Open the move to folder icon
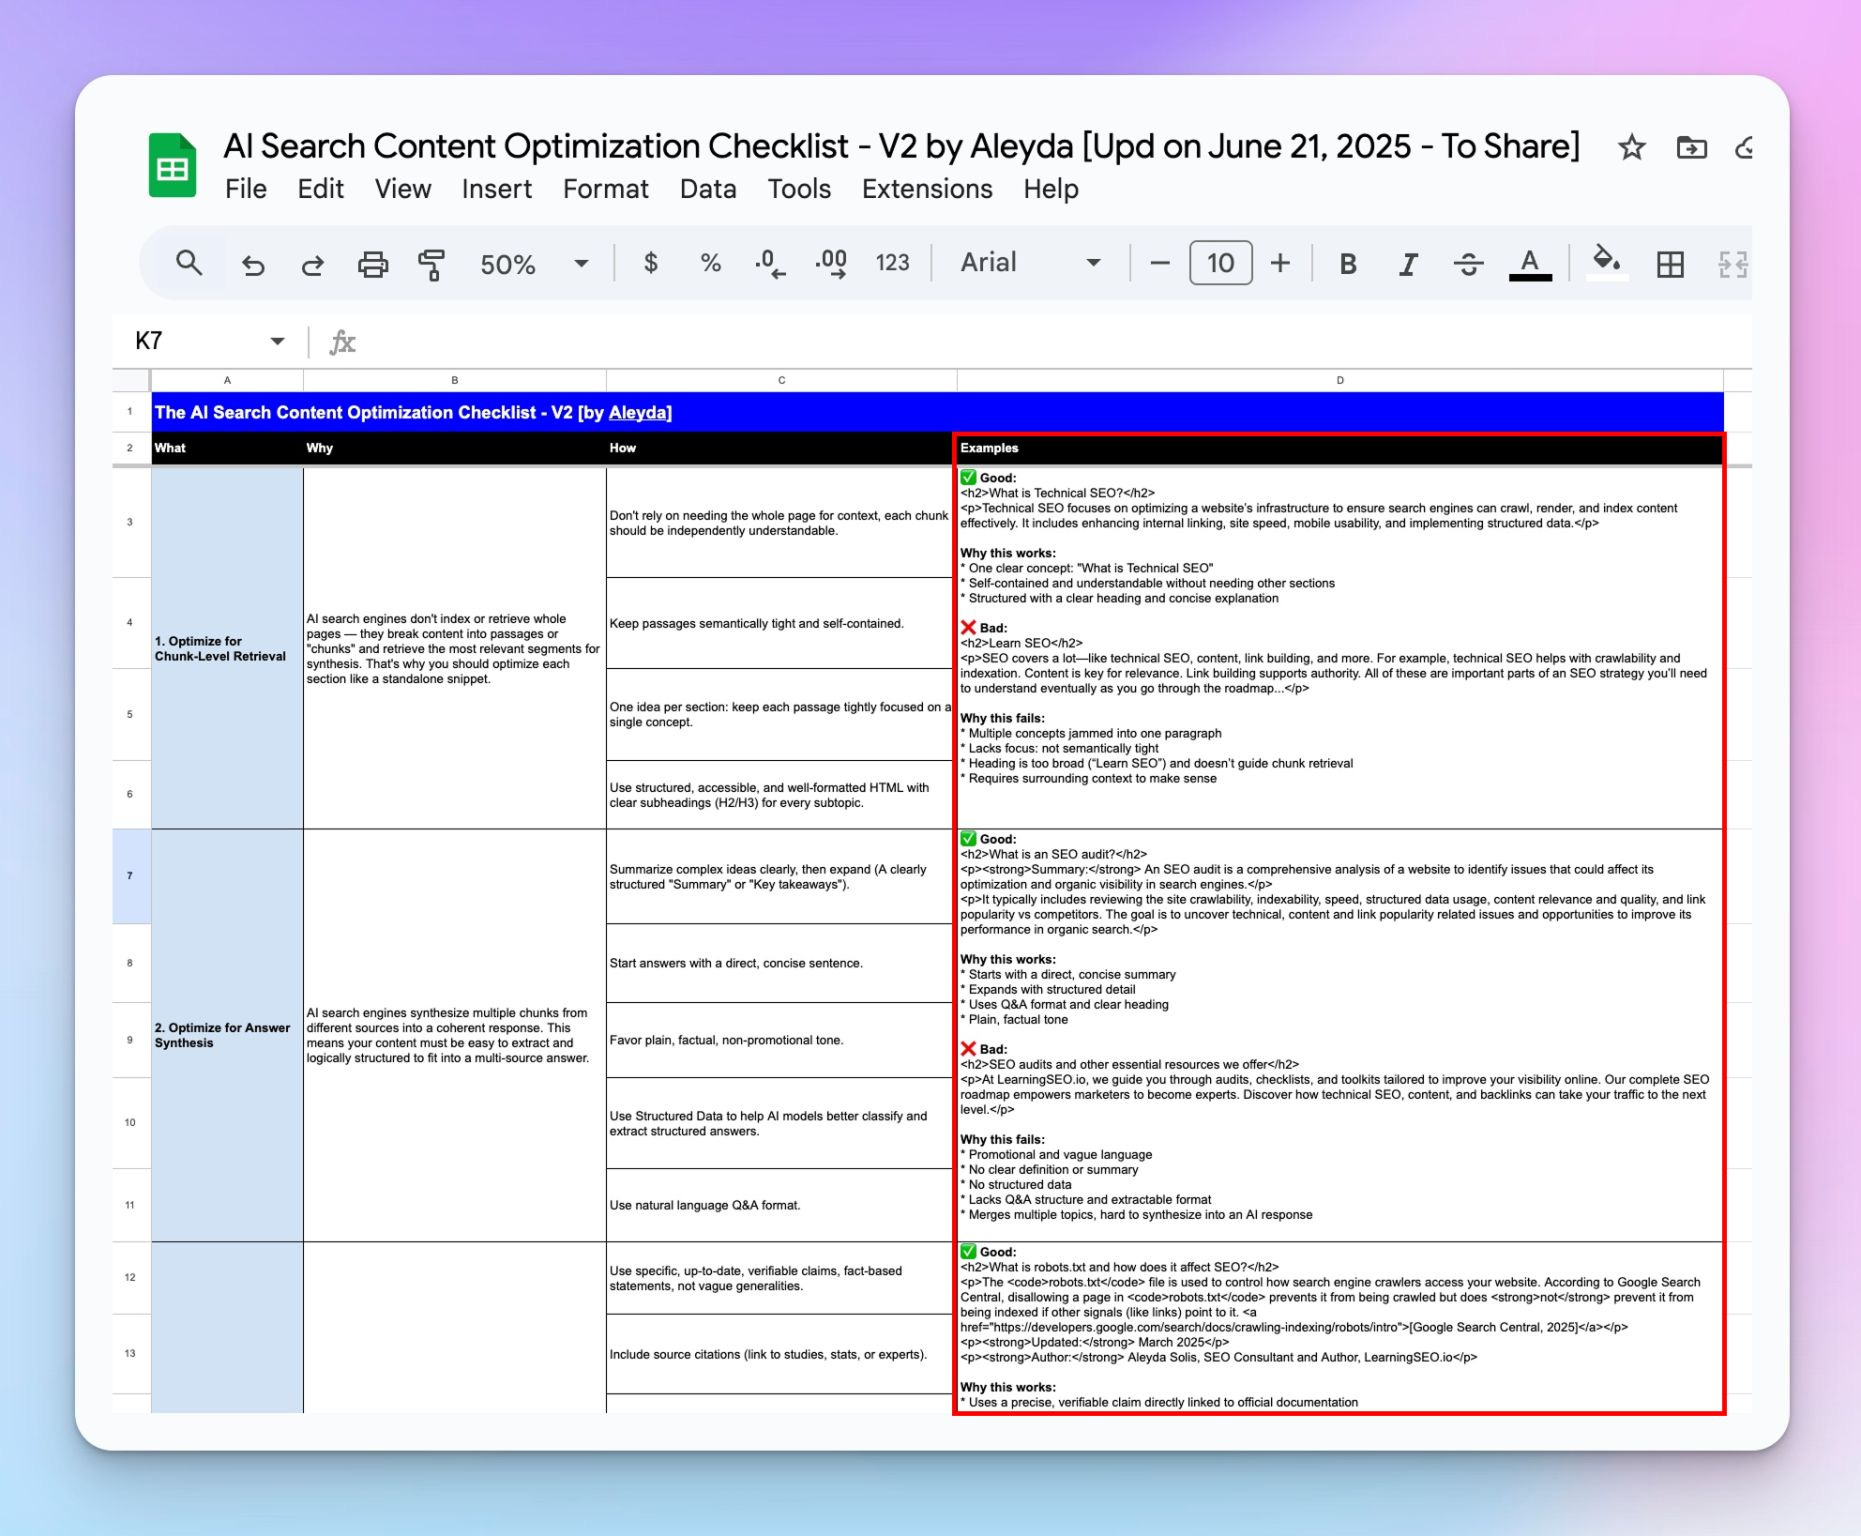The image size is (1861, 1536). point(1691,148)
